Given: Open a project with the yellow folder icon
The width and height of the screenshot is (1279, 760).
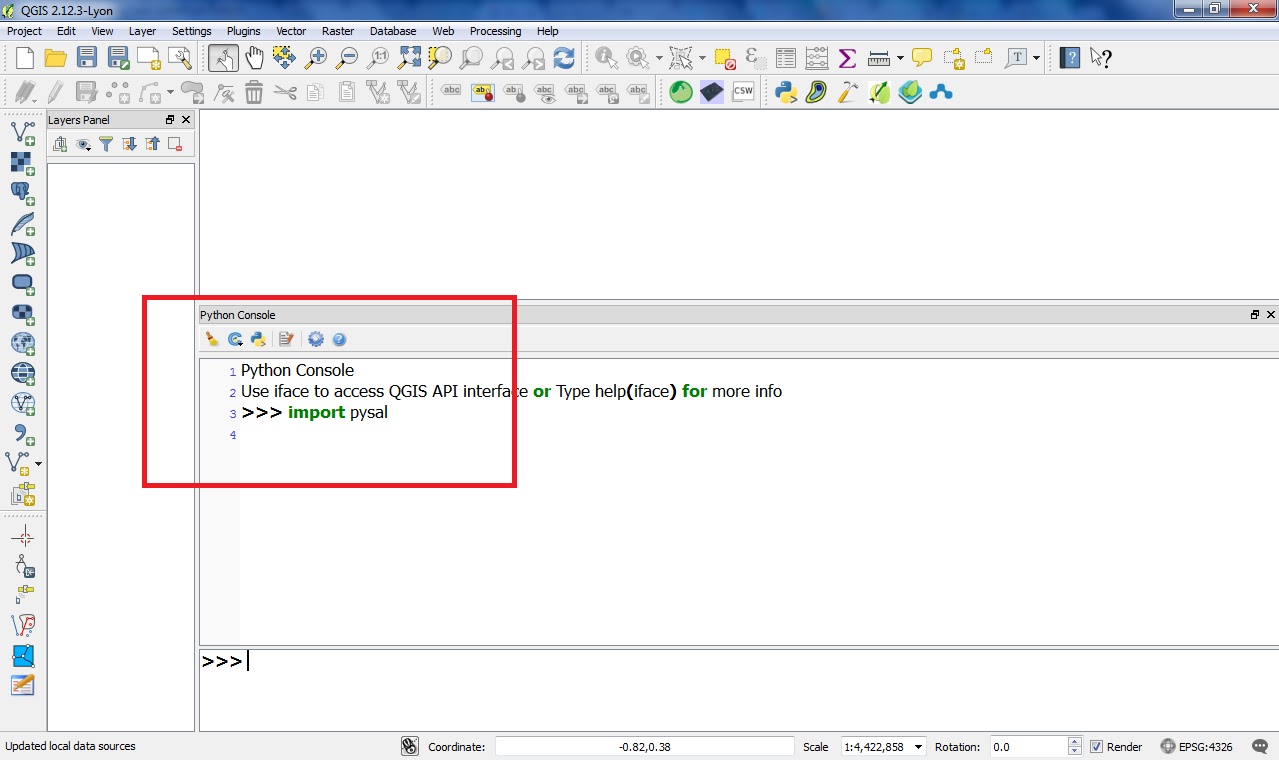Looking at the screenshot, I should point(55,58).
